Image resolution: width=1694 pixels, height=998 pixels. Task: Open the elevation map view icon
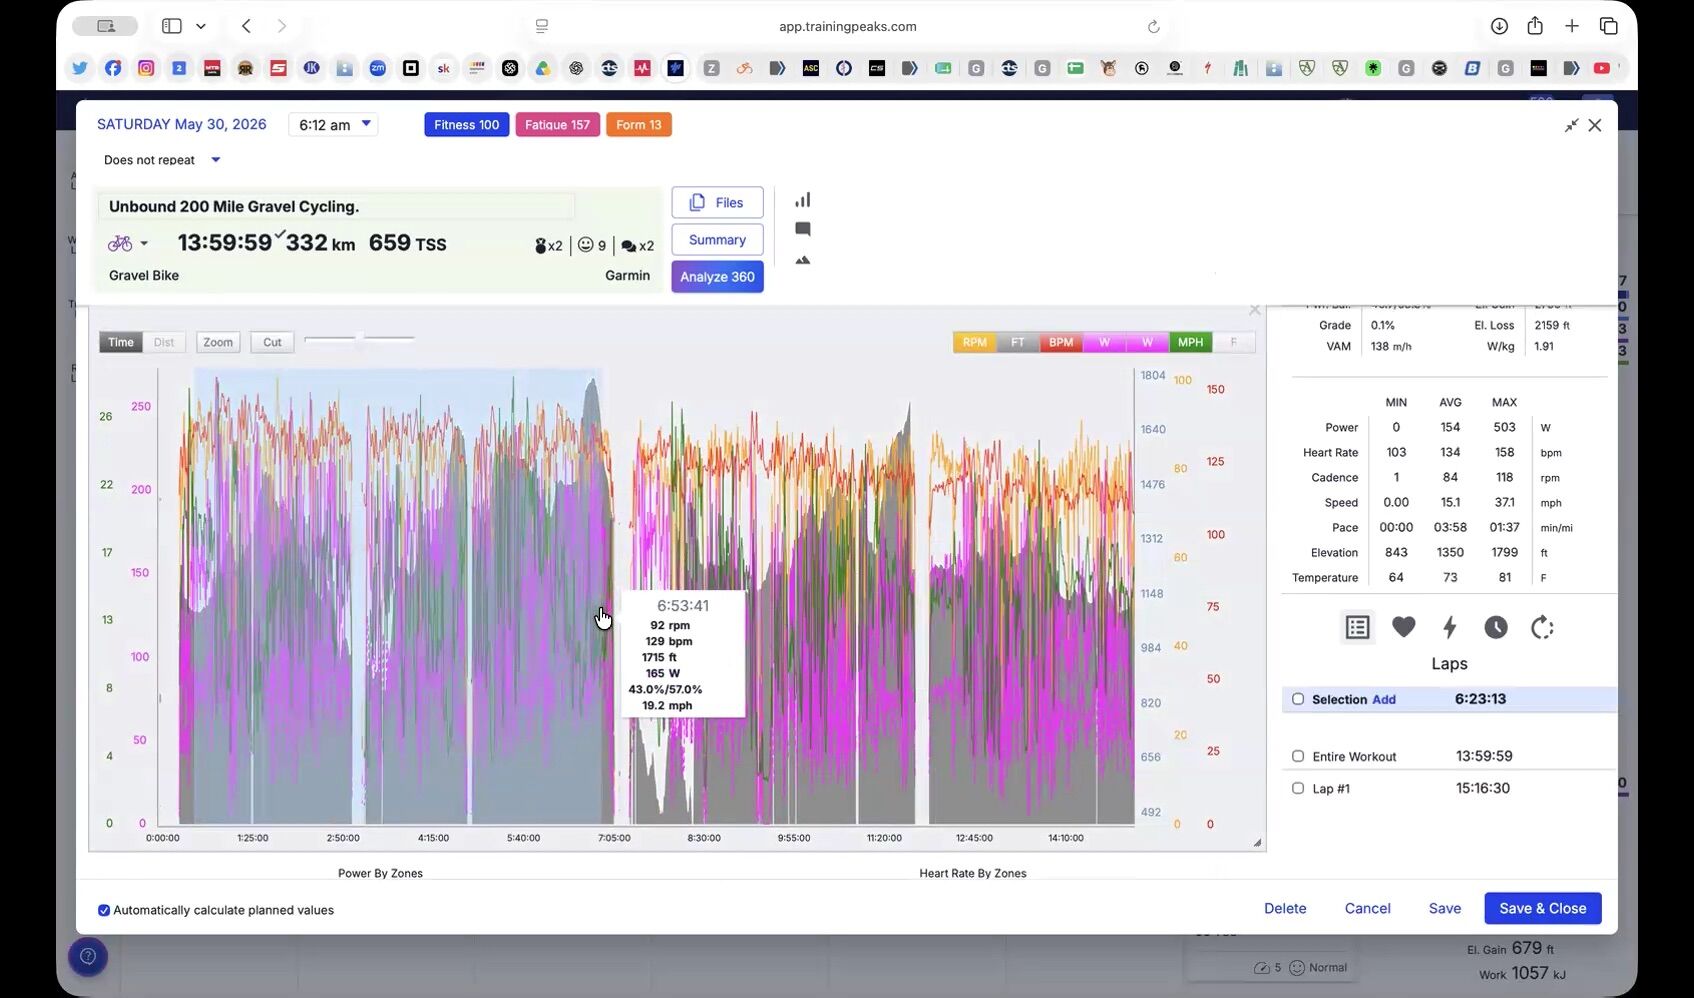(x=803, y=260)
